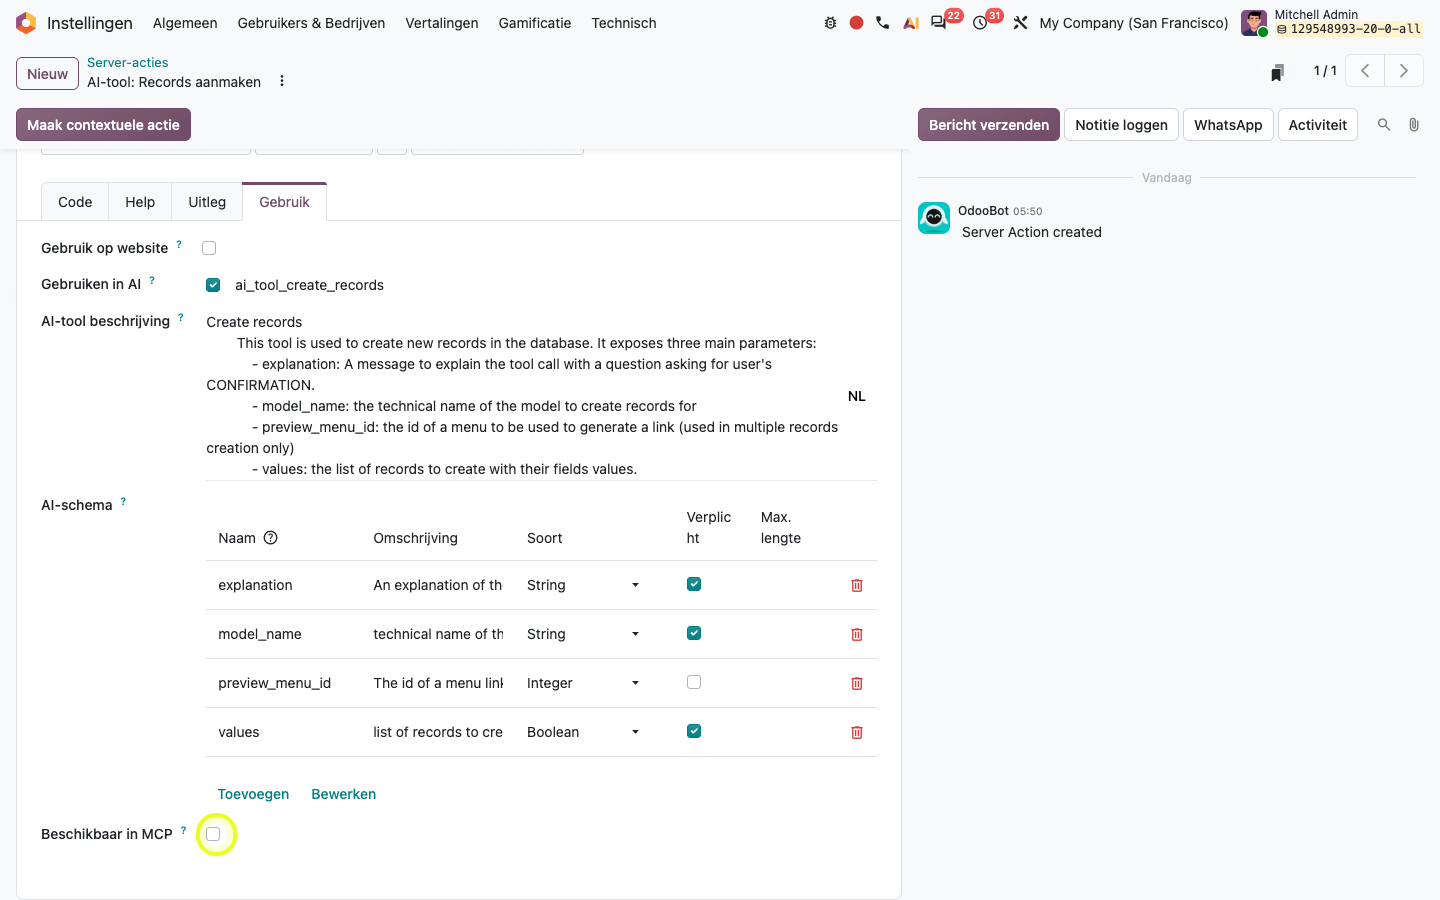The height and width of the screenshot is (900, 1440).
Task: Toggle Verplicht for explanation row
Action: [694, 584]
